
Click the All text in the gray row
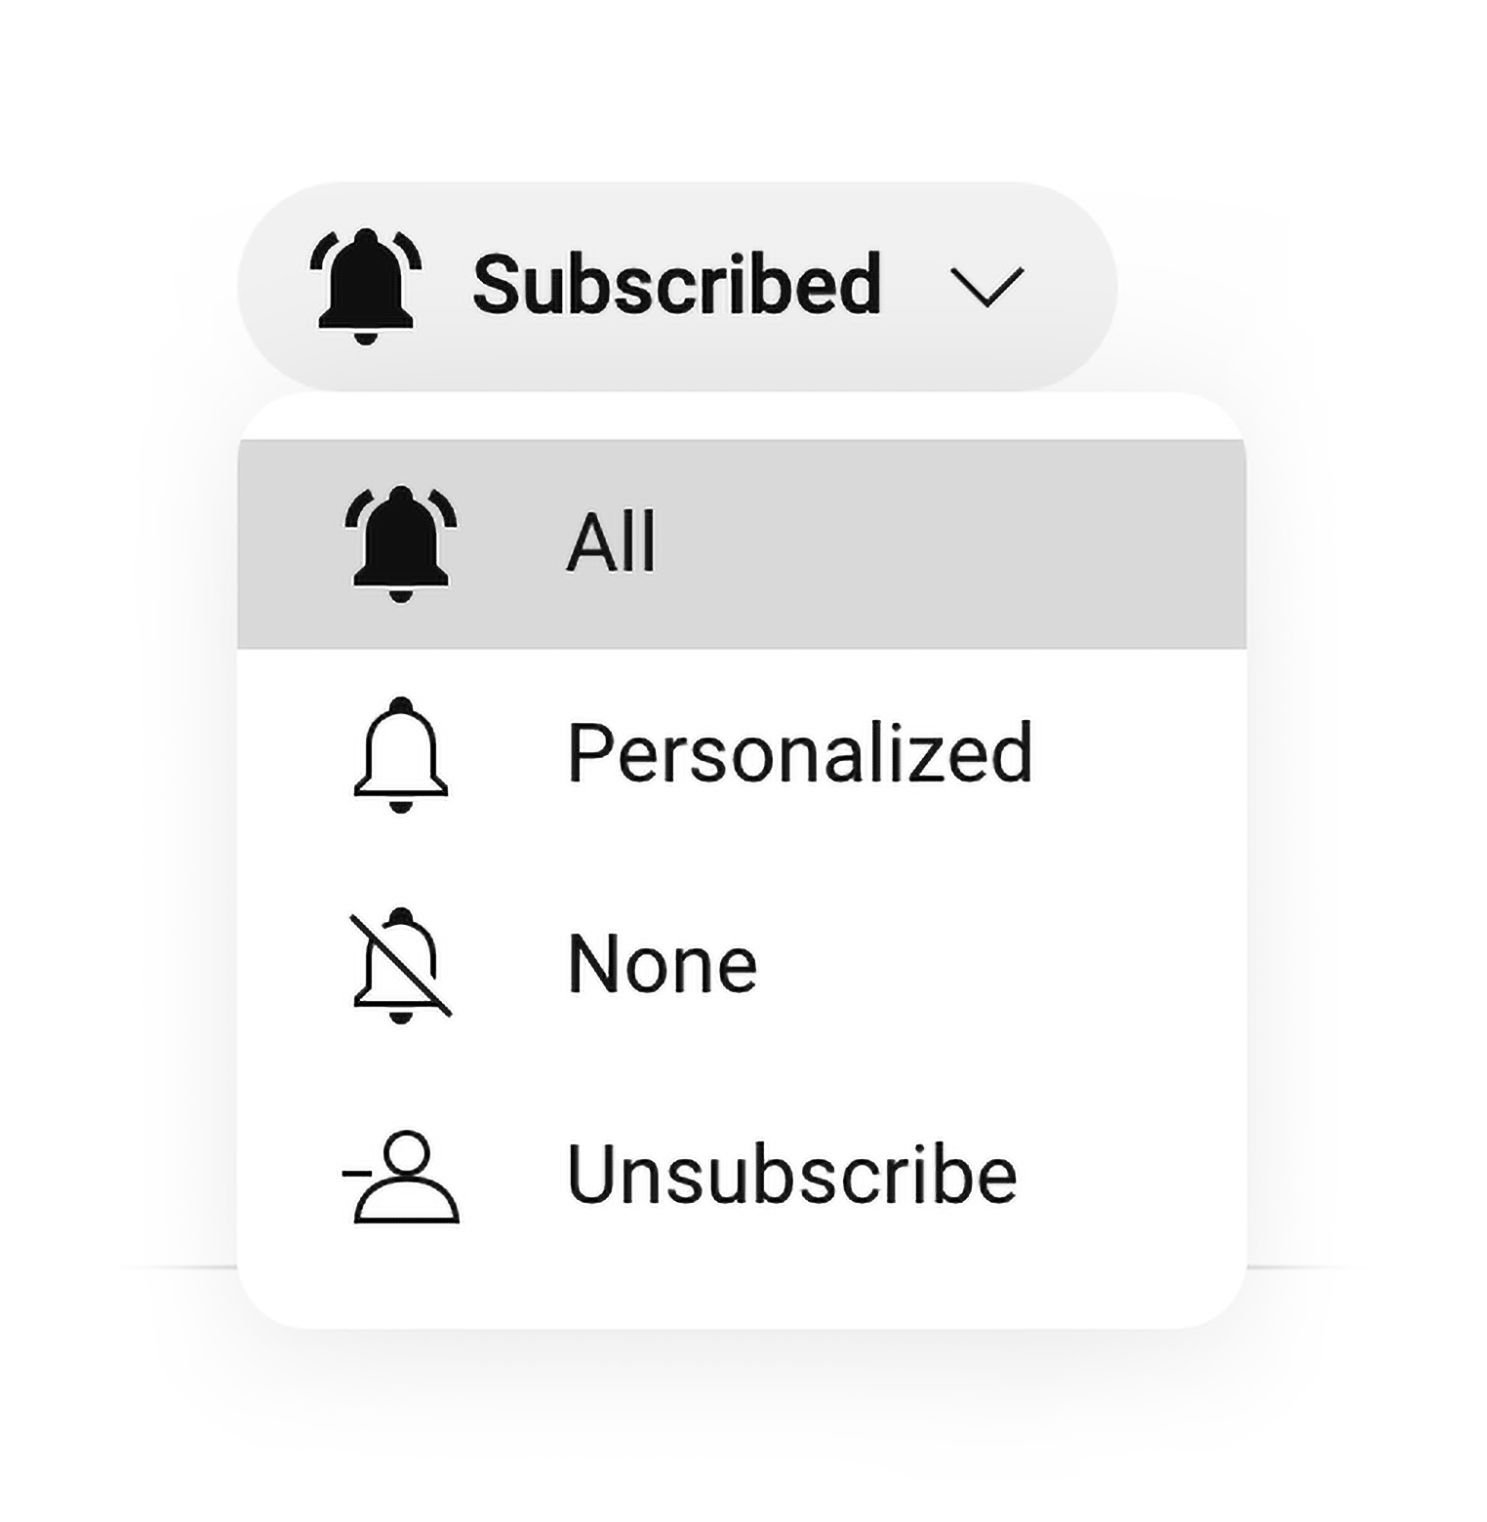click(611, 542)
